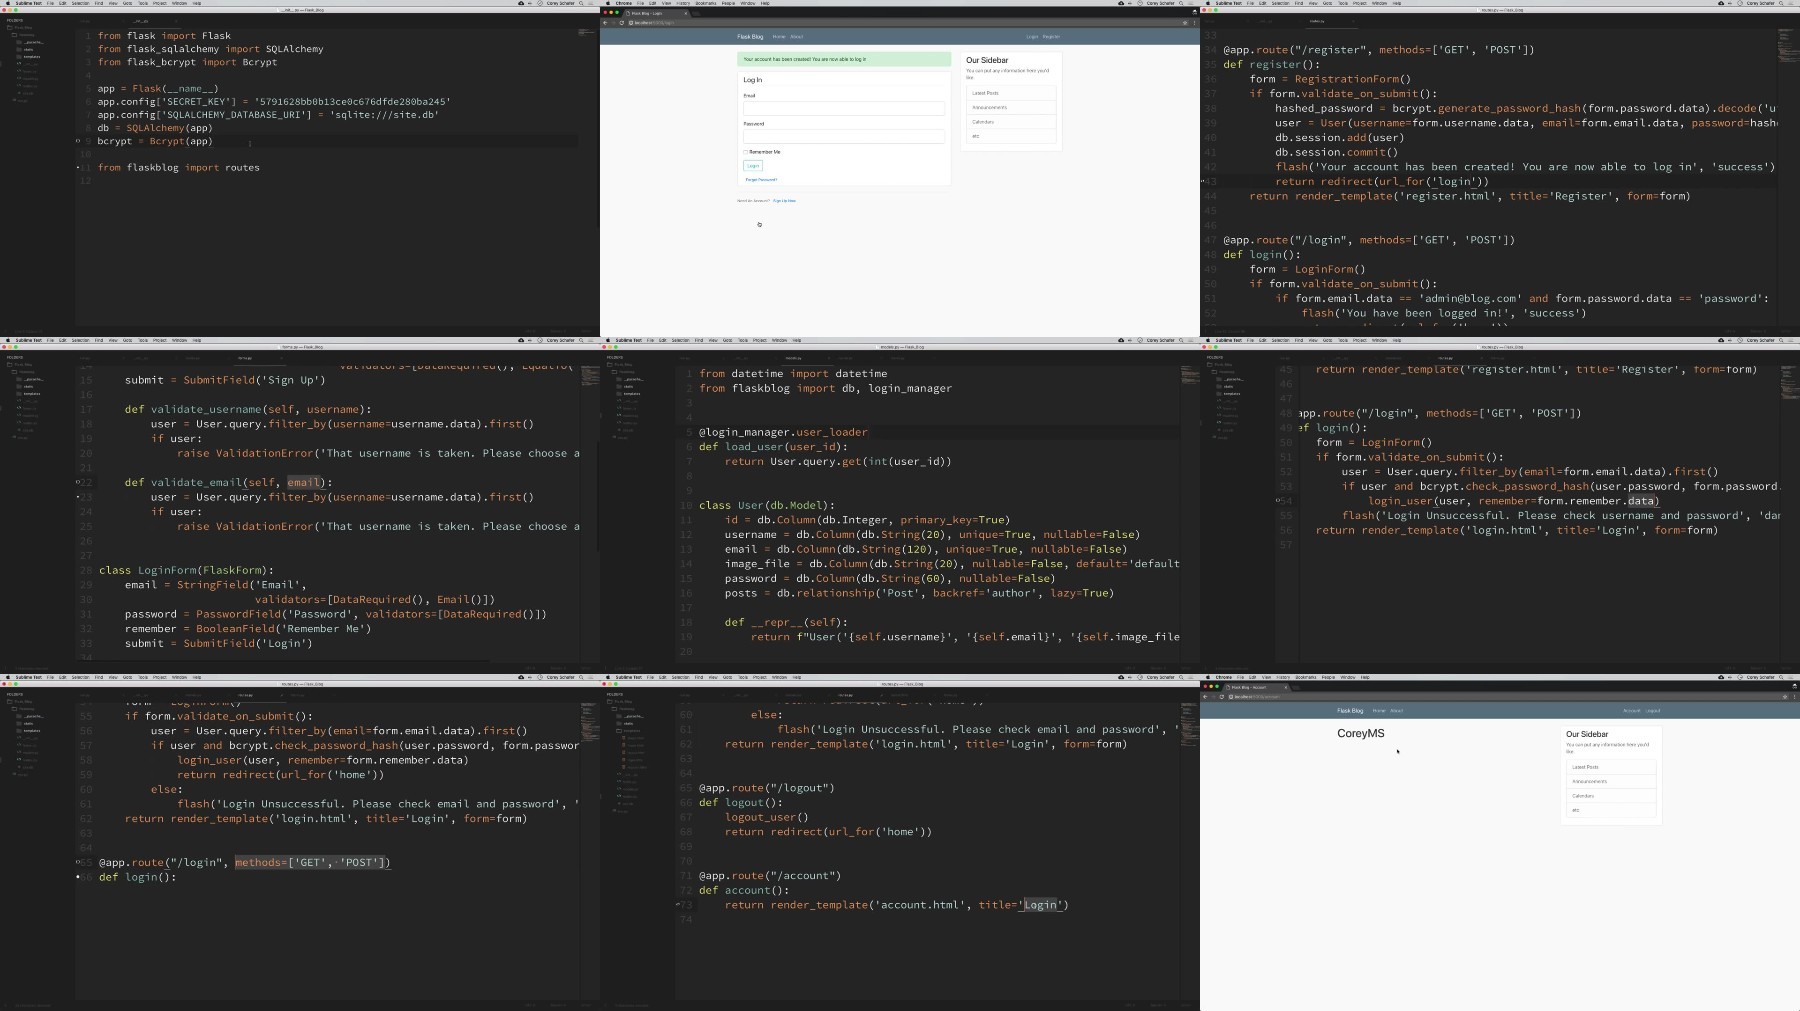1800x1011 pixels.
Task: Open the Selection menu above the __init__.py Sublime window
Action: click(80, 3)
